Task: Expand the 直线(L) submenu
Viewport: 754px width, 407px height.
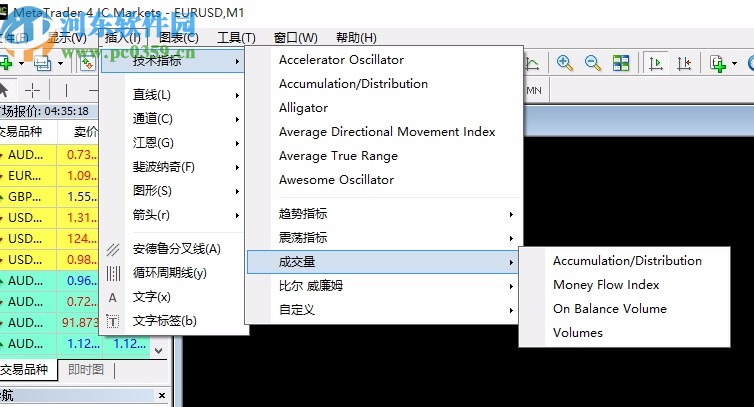Action: point(174,95)
